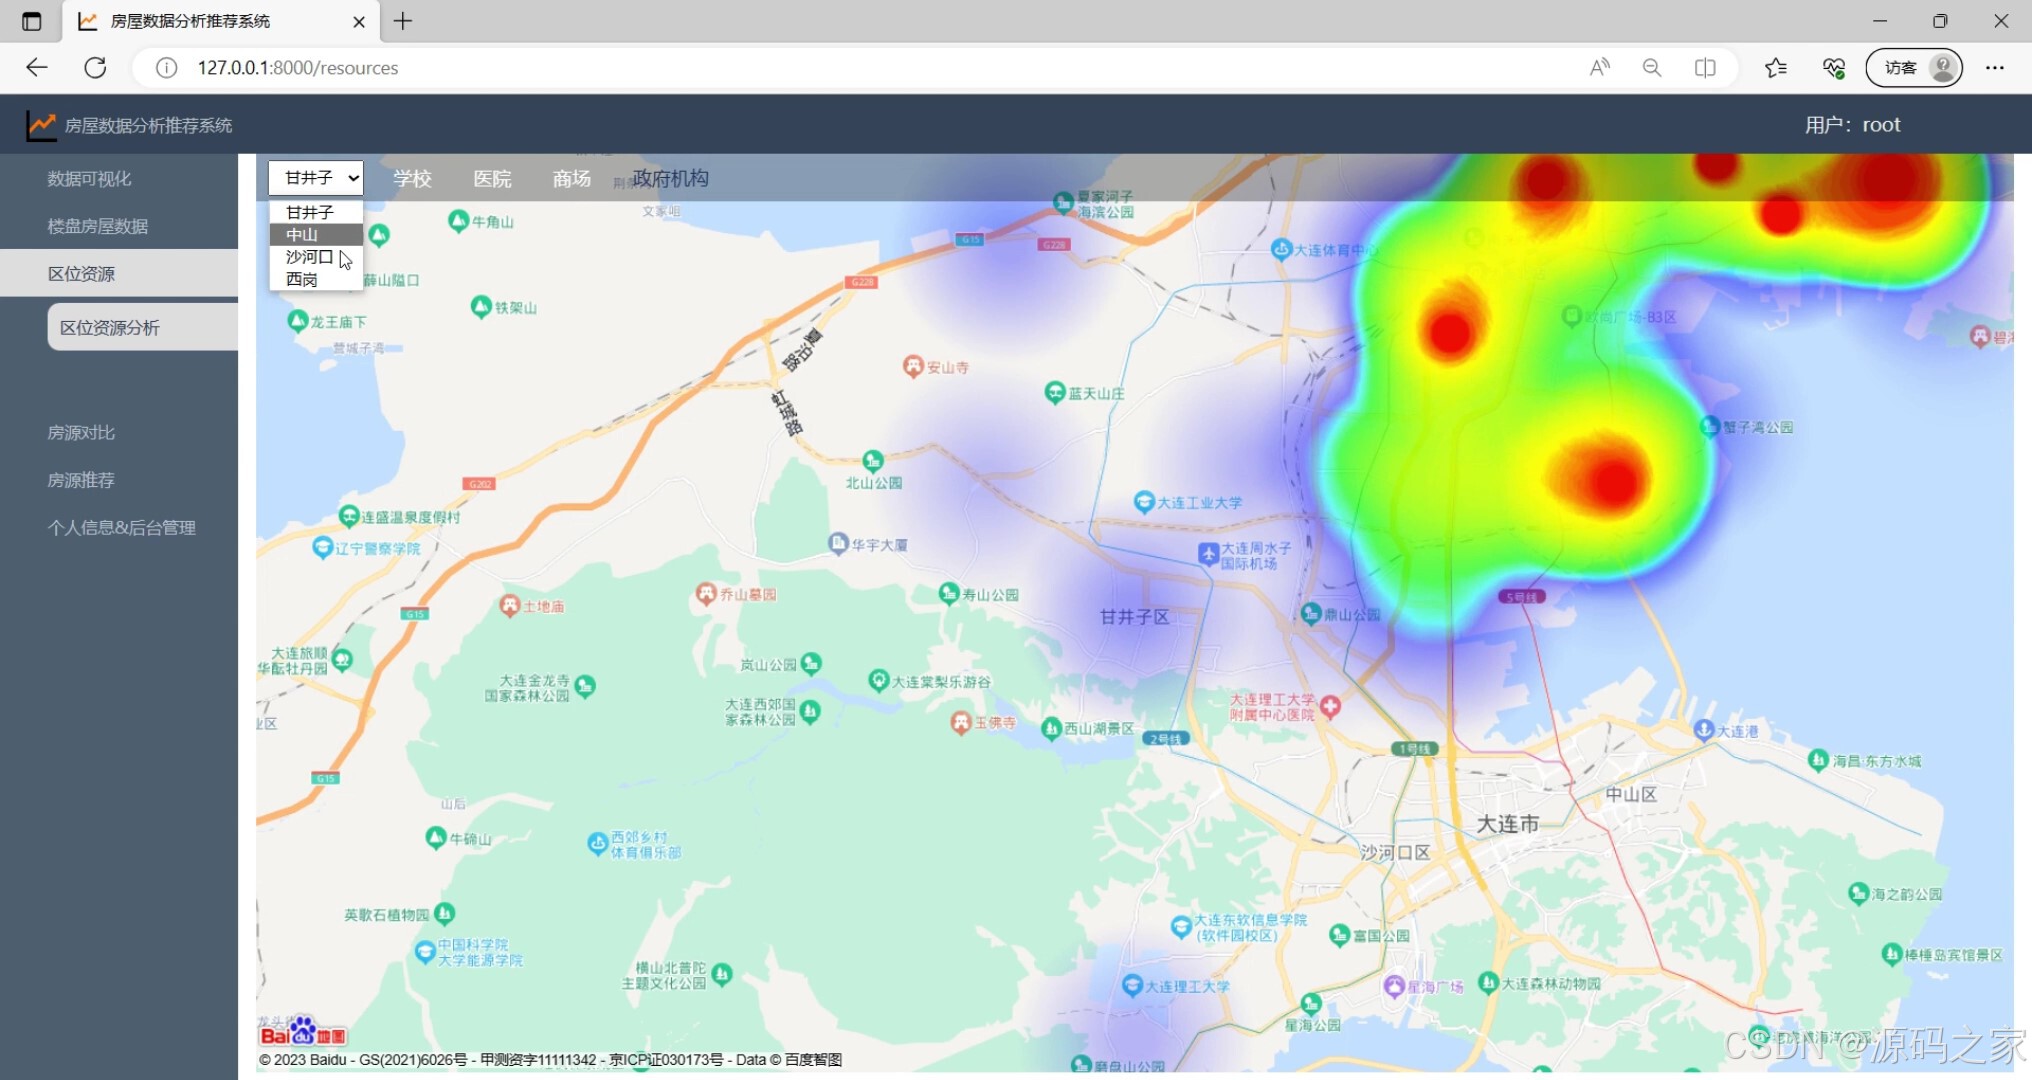The image size is (2032, 1080).
Task: Switch to the 政府机构 tab
Action: [670, 177]
